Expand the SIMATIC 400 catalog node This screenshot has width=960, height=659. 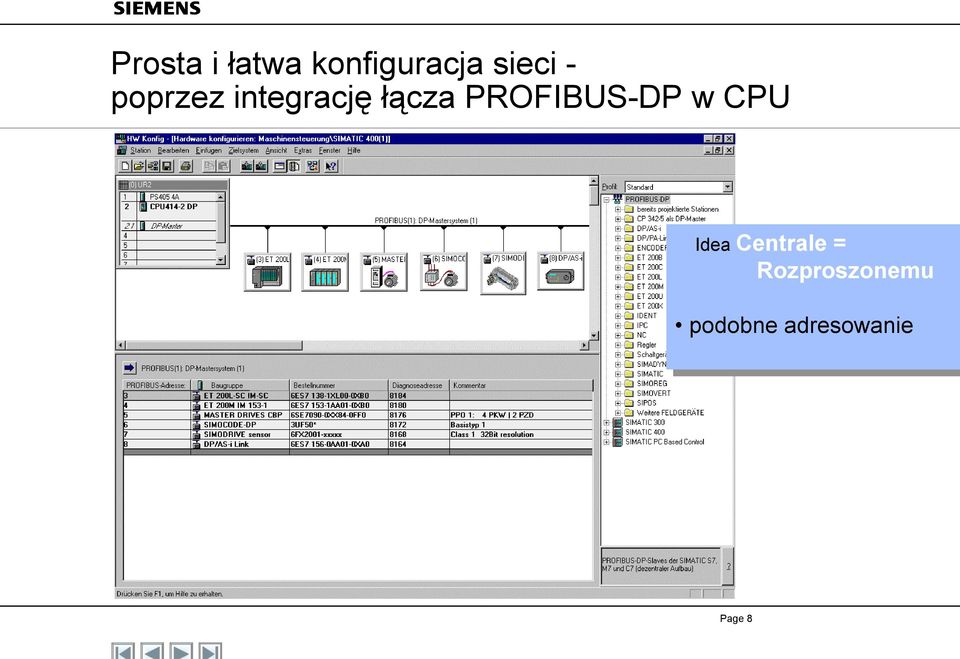click(x=607, y=432)
